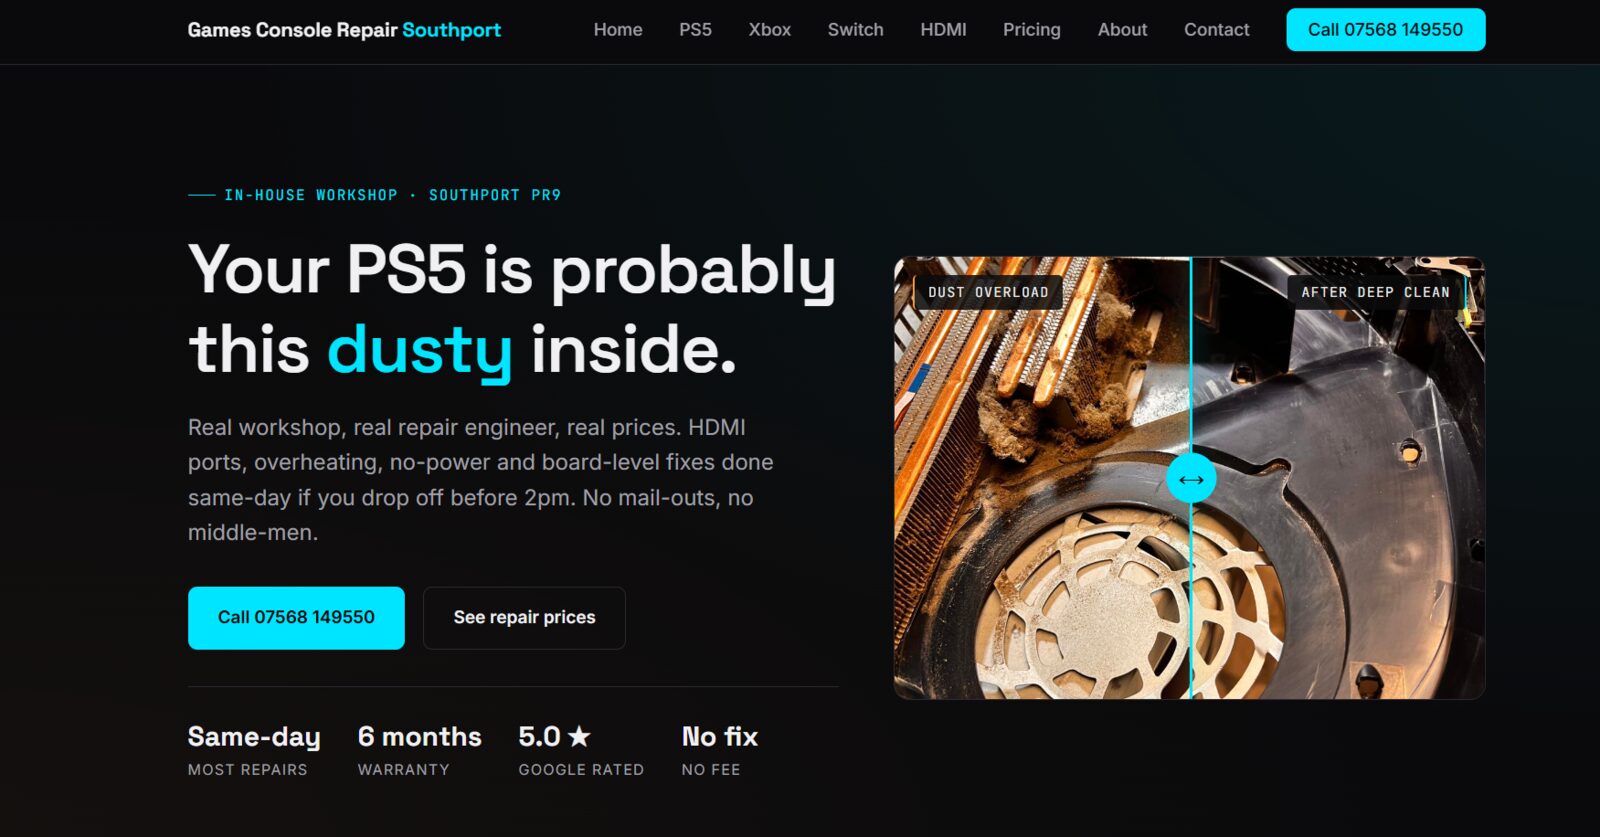
Task: Click the NO FEE label
Action: coord(711,770)
